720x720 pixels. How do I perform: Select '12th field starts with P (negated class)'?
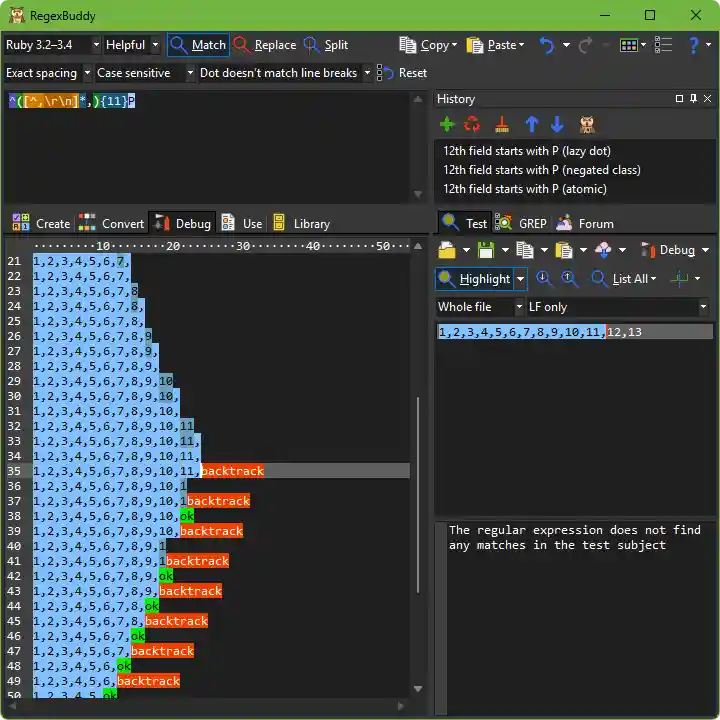click(x=541, y=170)
